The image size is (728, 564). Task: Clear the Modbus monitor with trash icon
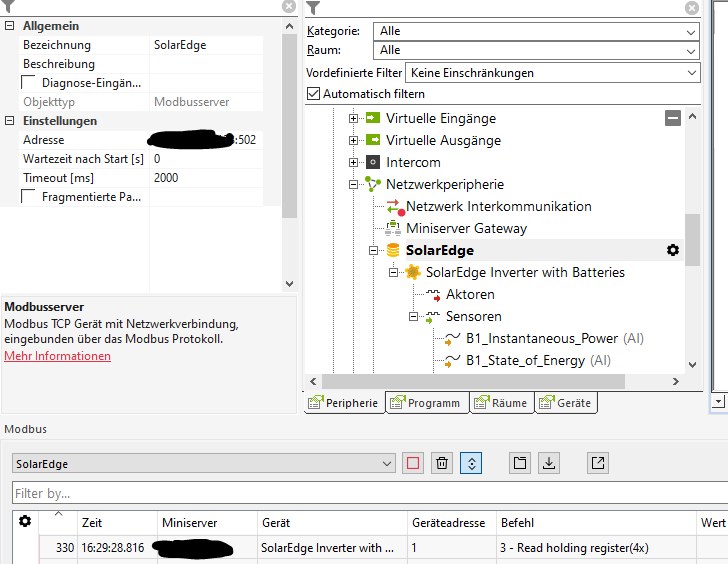tap(442, 463)
